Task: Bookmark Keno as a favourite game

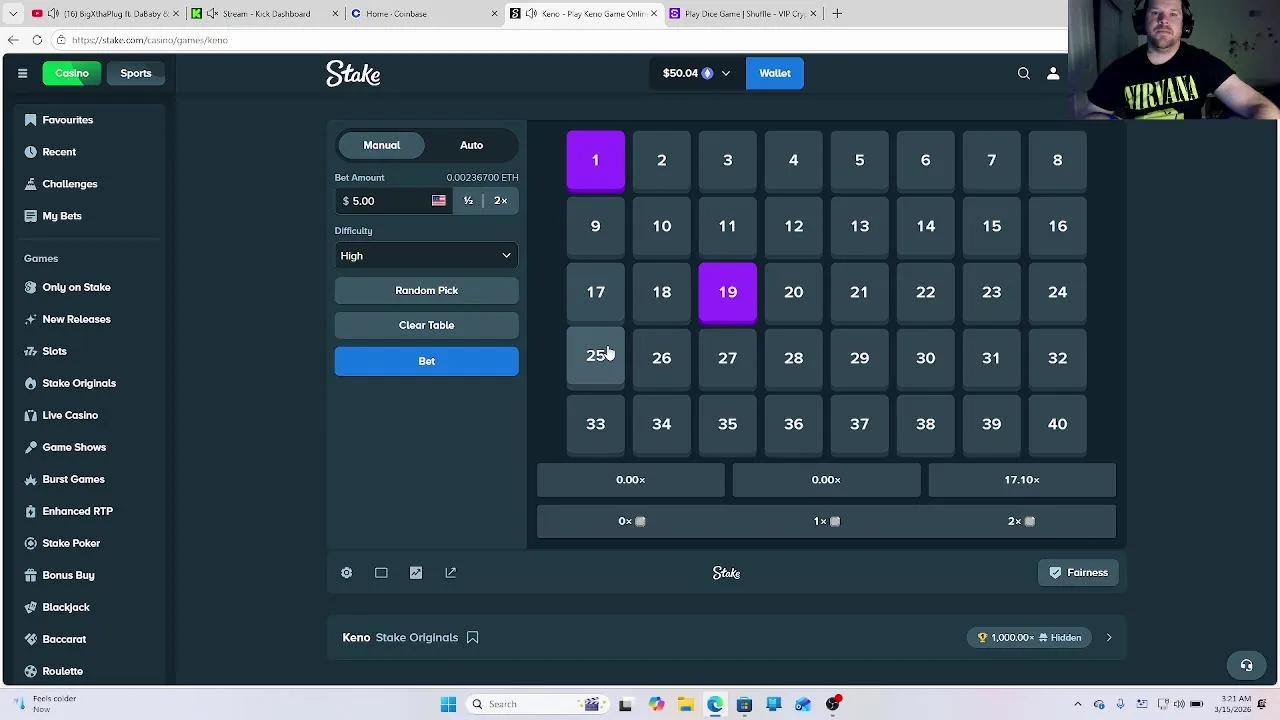Action: (x=473, y=637)
